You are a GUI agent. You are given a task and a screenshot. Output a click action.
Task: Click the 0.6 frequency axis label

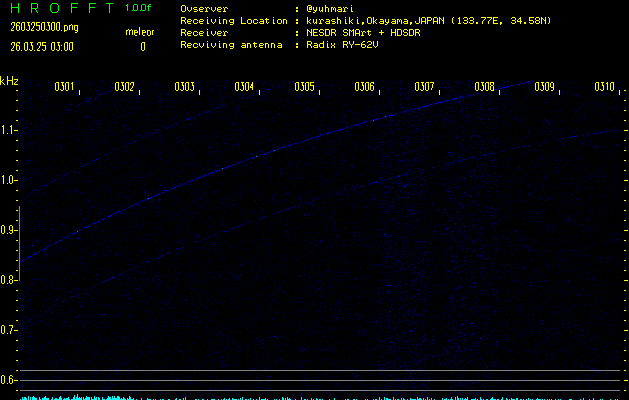[x=9, y=380]
